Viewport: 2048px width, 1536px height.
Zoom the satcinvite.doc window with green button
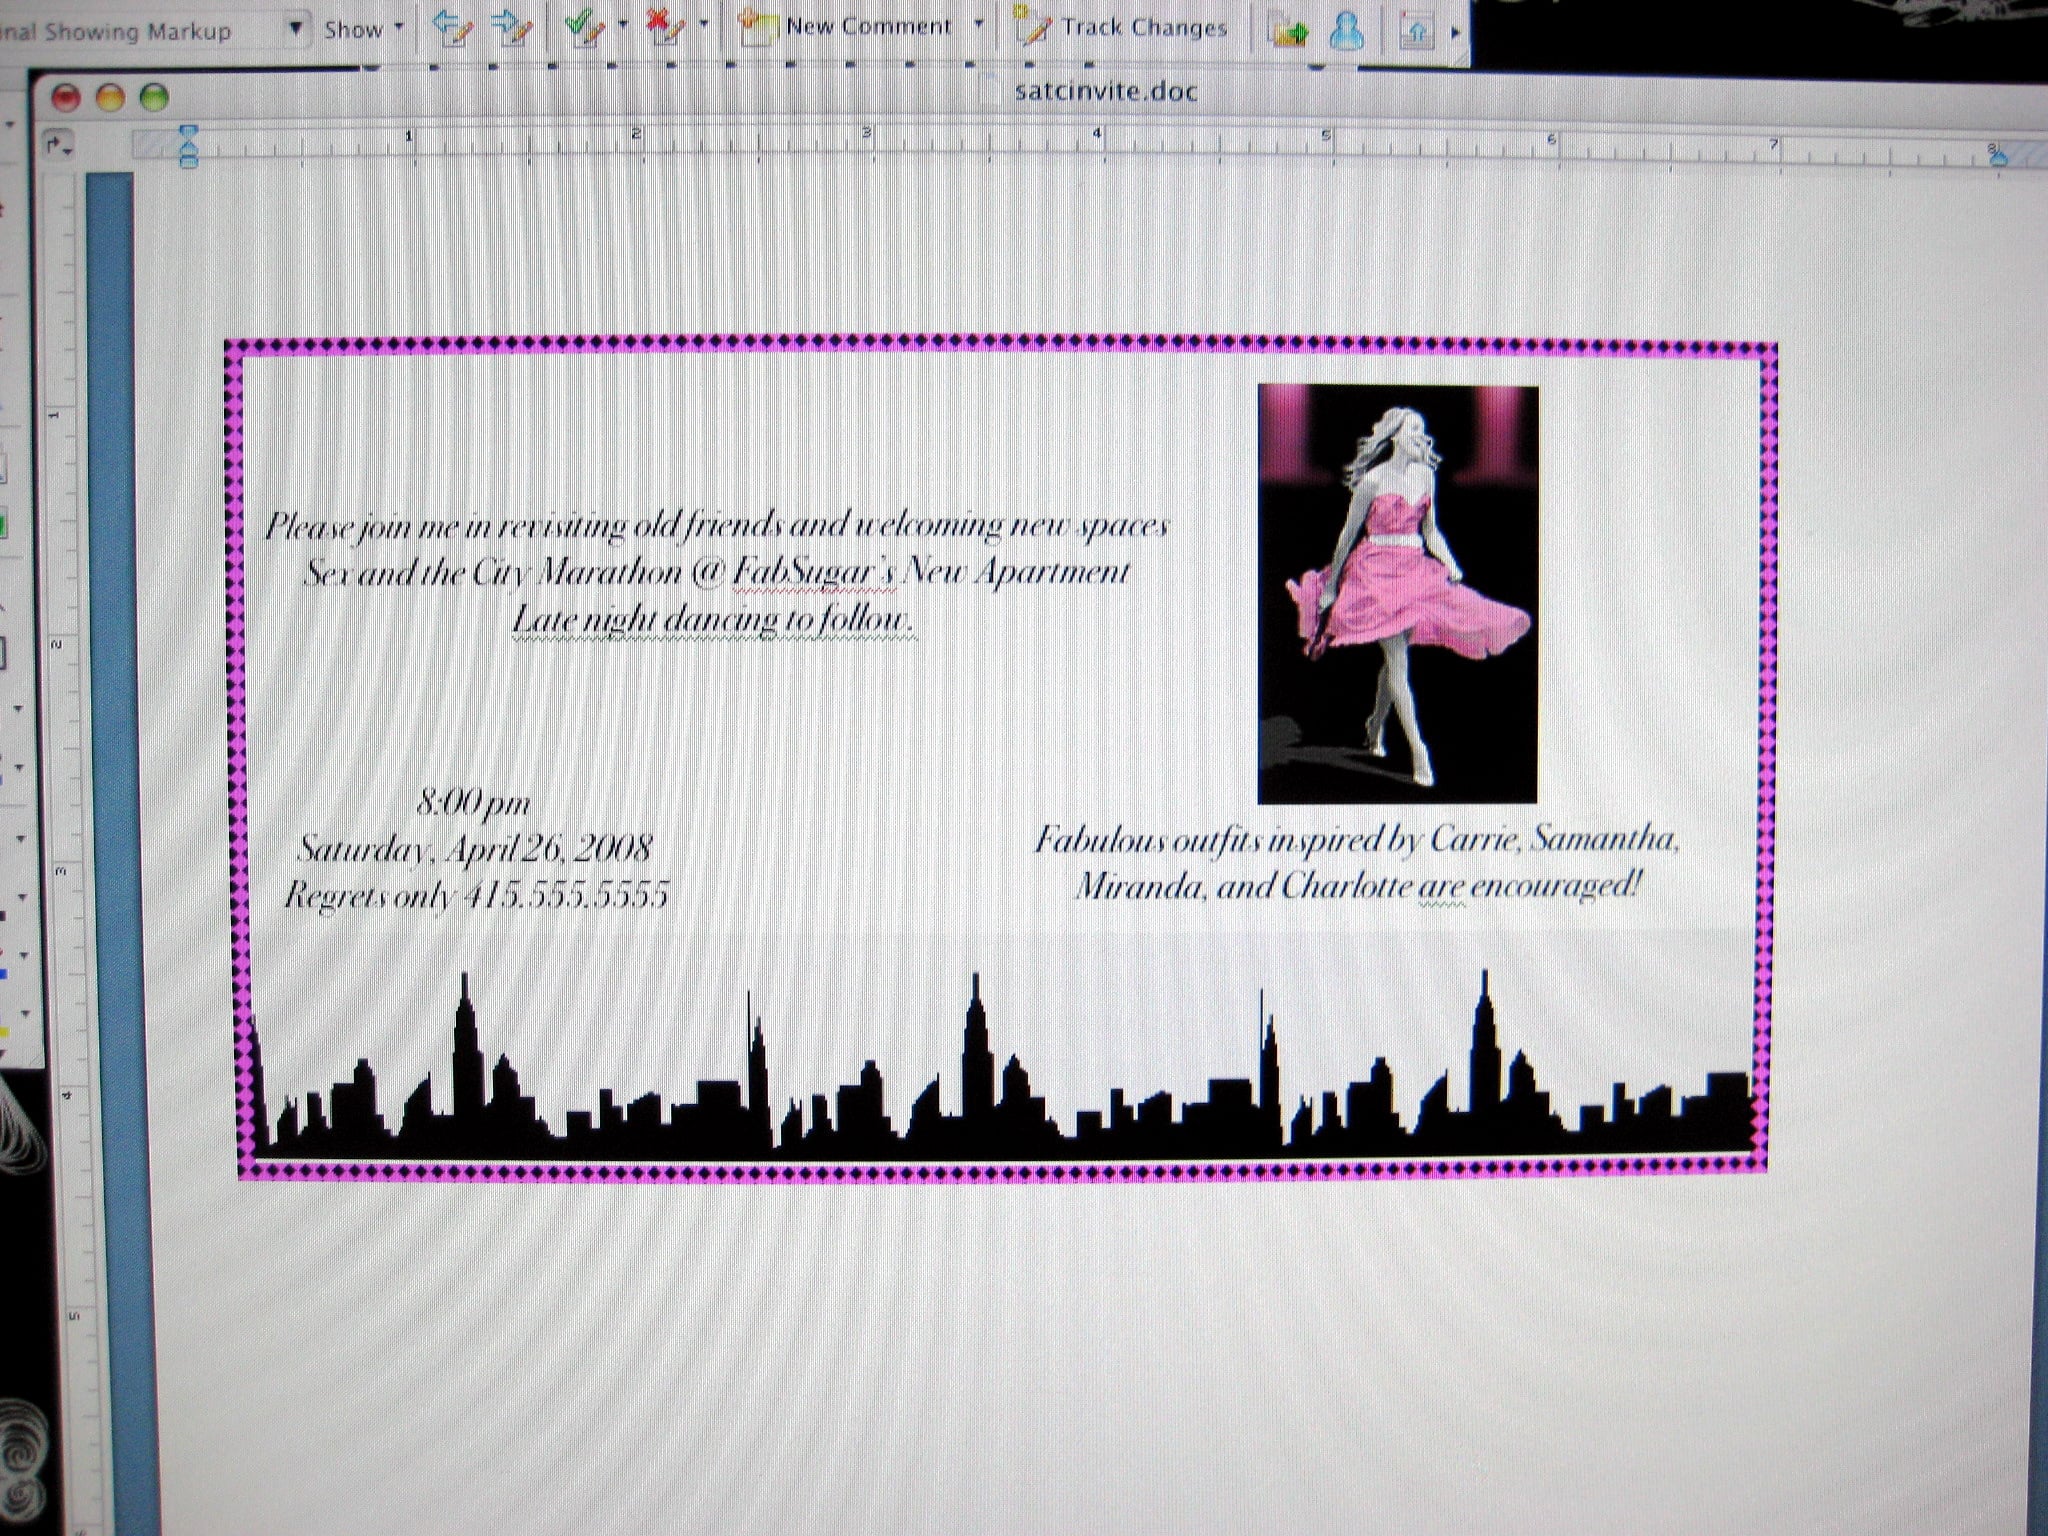[154, 97]
